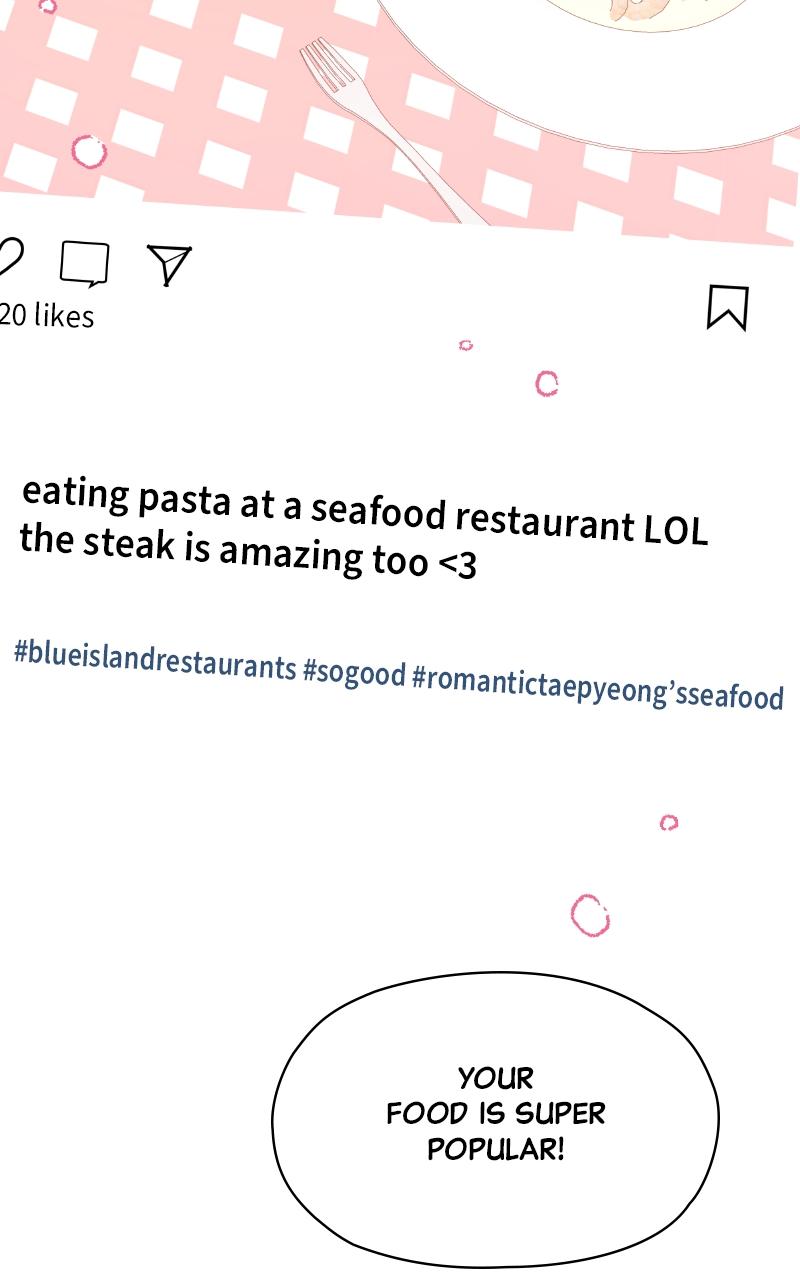Save post with the bookmark icon
800x1280 pixels.
pyautogui.click(x=727, y=306)
